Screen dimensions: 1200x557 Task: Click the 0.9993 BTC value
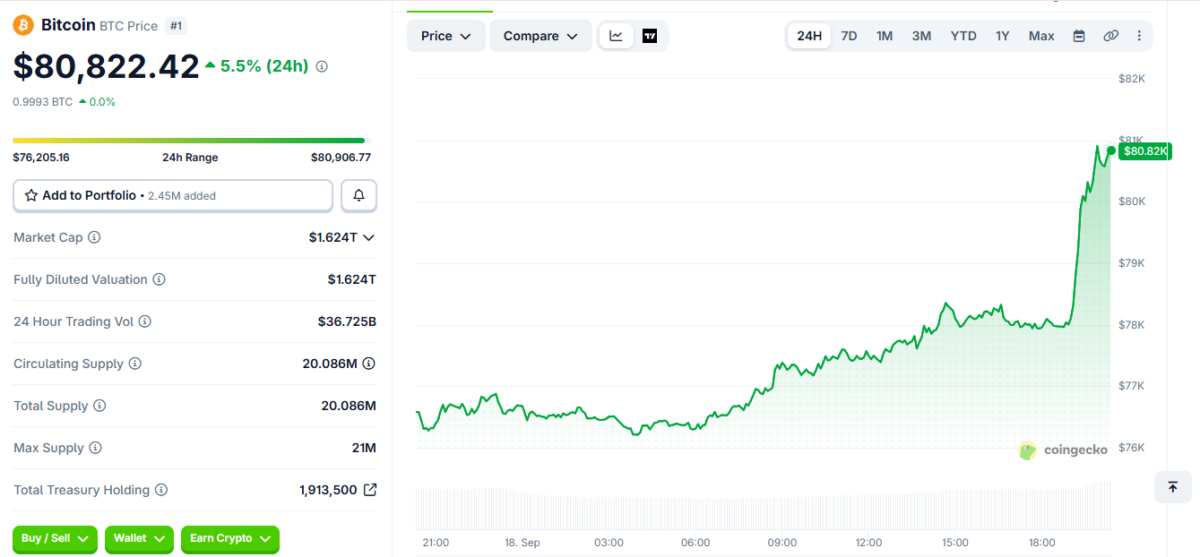click(x=42, y=101)
